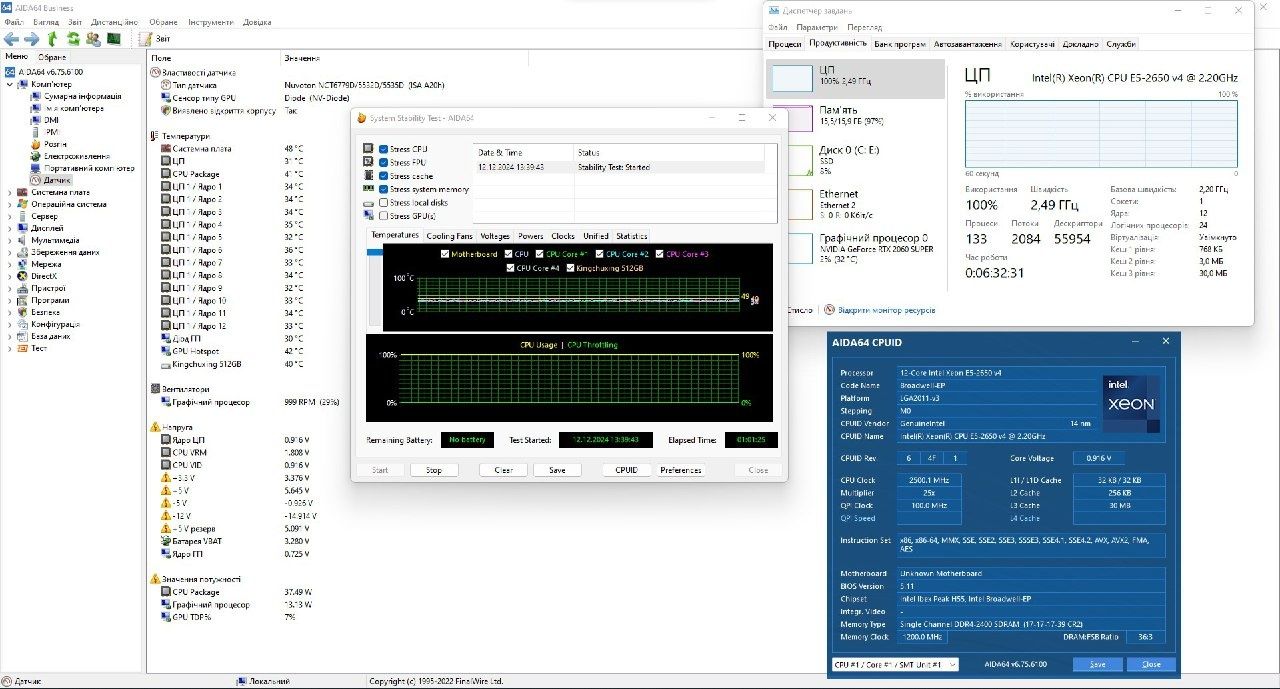This screenshot has height=689, width=1280.
Task: Open Служби tab in Task Manager
Action: click(1121, 44)
